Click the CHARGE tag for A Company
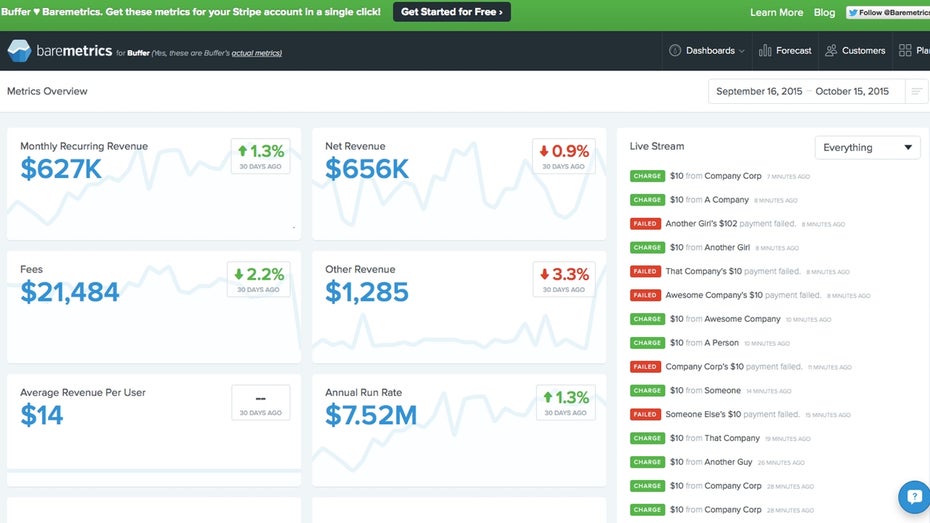 click(x=647, y=200)
